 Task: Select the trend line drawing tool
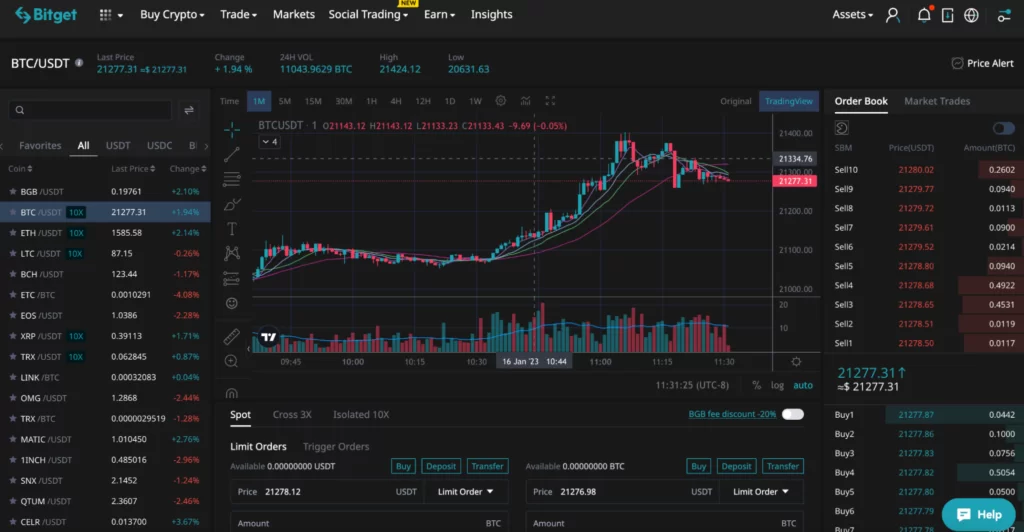tap(232, 155)
